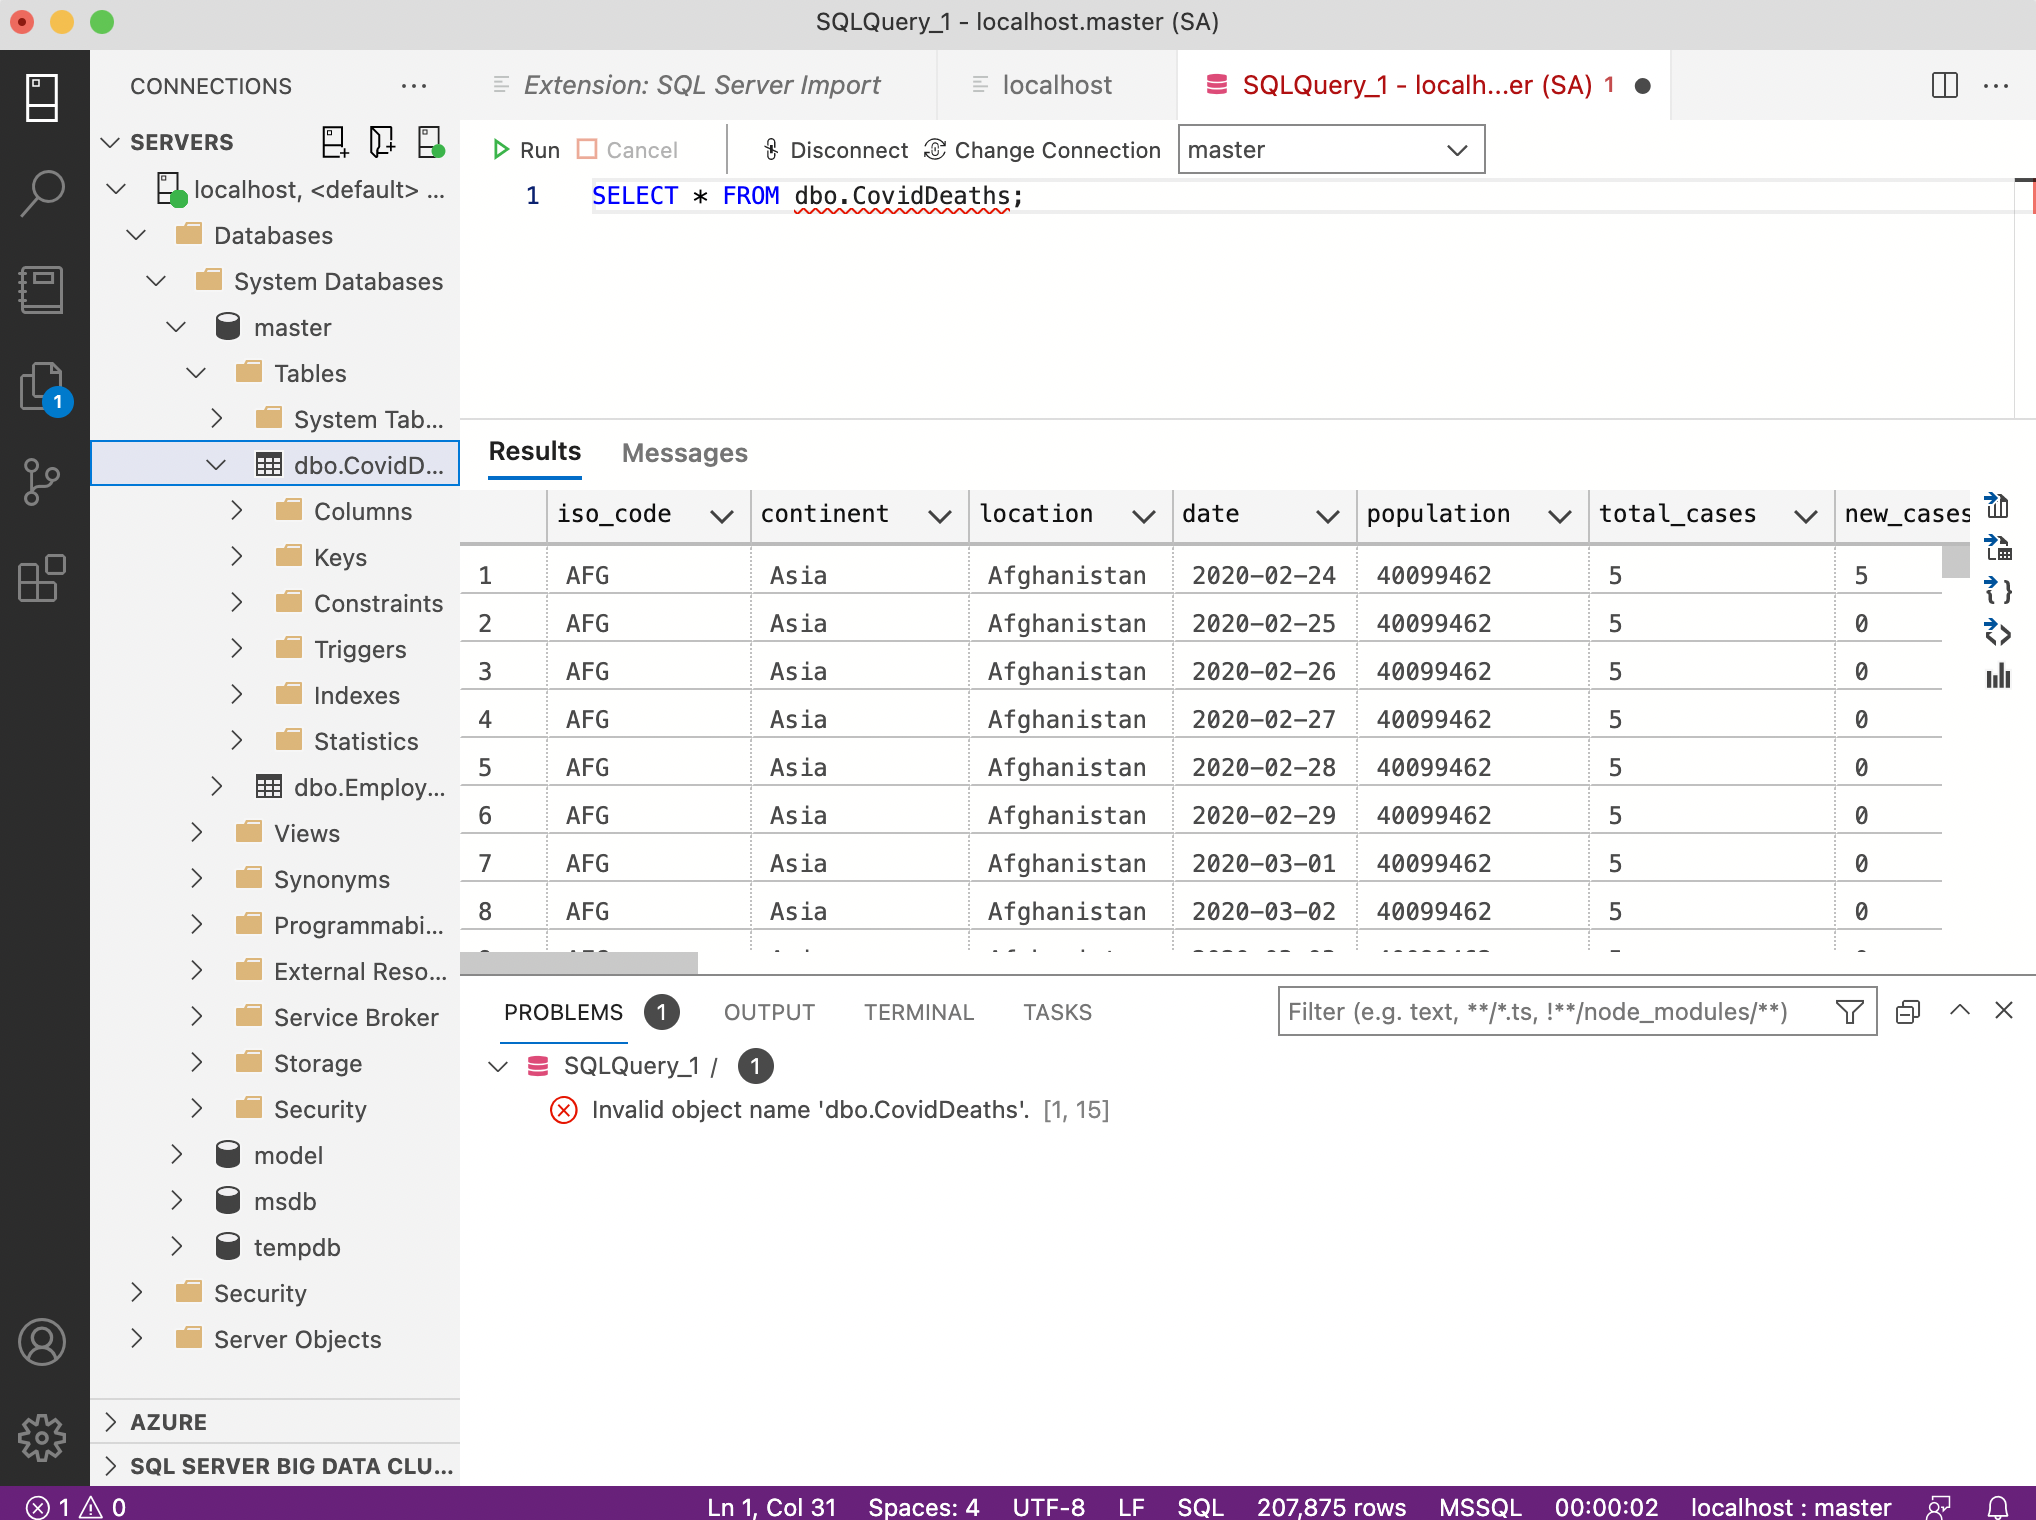Run the SQL query
This screenshot has width=2036, height=1520.
[526, 150]
